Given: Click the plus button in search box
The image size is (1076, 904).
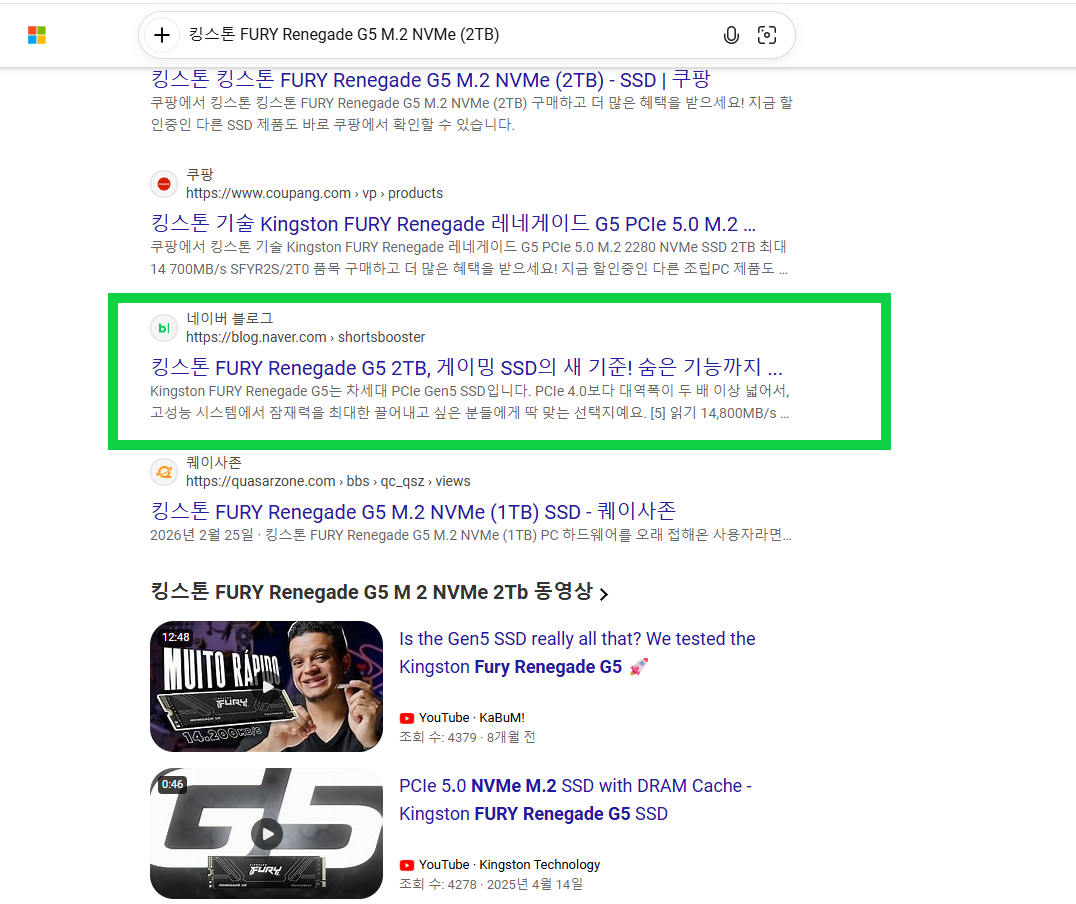Looking at the screenshot, I should pos(162,34).
